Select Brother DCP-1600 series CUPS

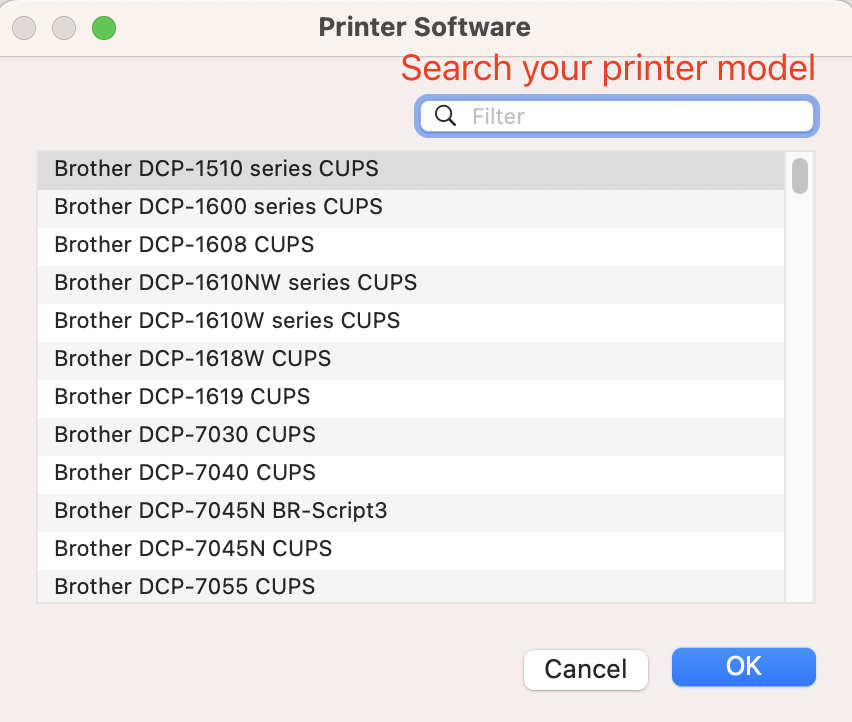[218, 207]
